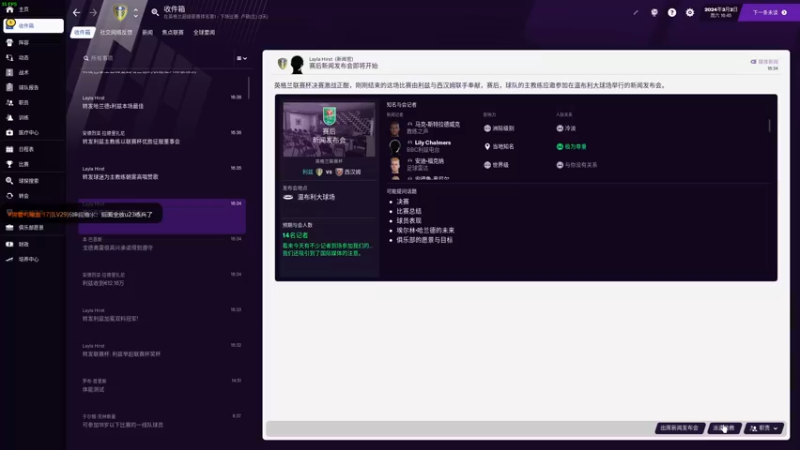This screenshot has height=450, width=800.
Task: Select the Inbox (收件箱) sidebar item
Action: point(34,26)
